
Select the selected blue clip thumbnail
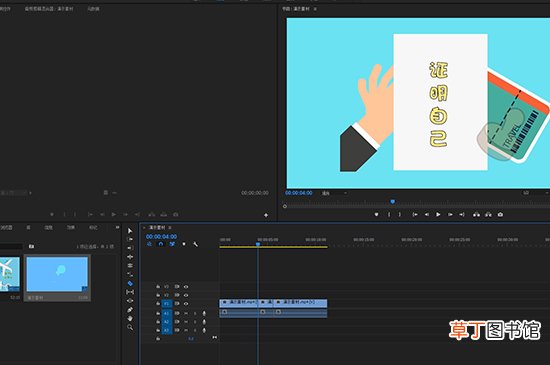(57, 274)
